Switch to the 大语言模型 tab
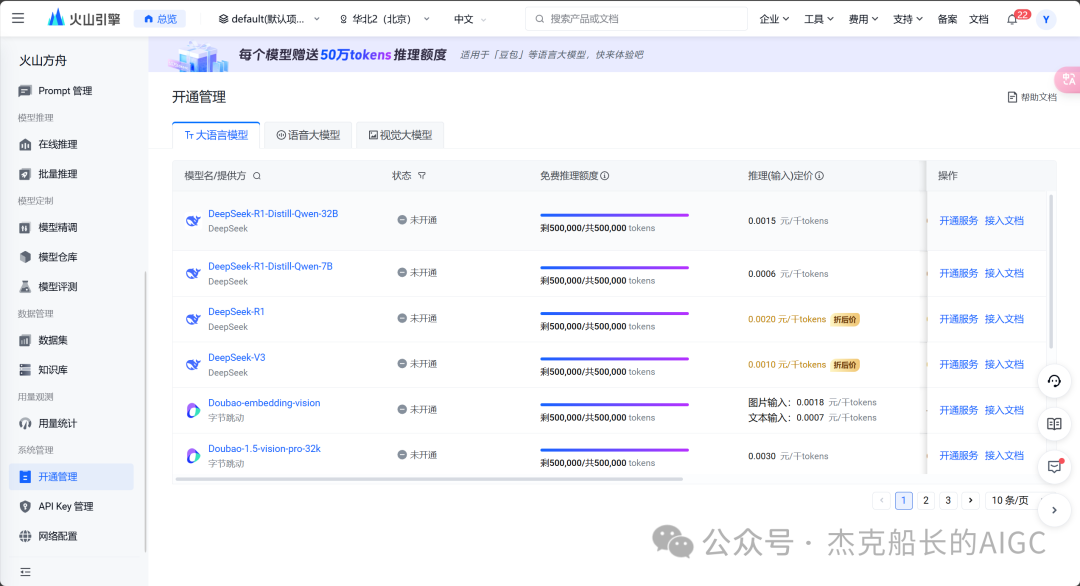This screenshot has width=1080, height=586. (216, 136)
